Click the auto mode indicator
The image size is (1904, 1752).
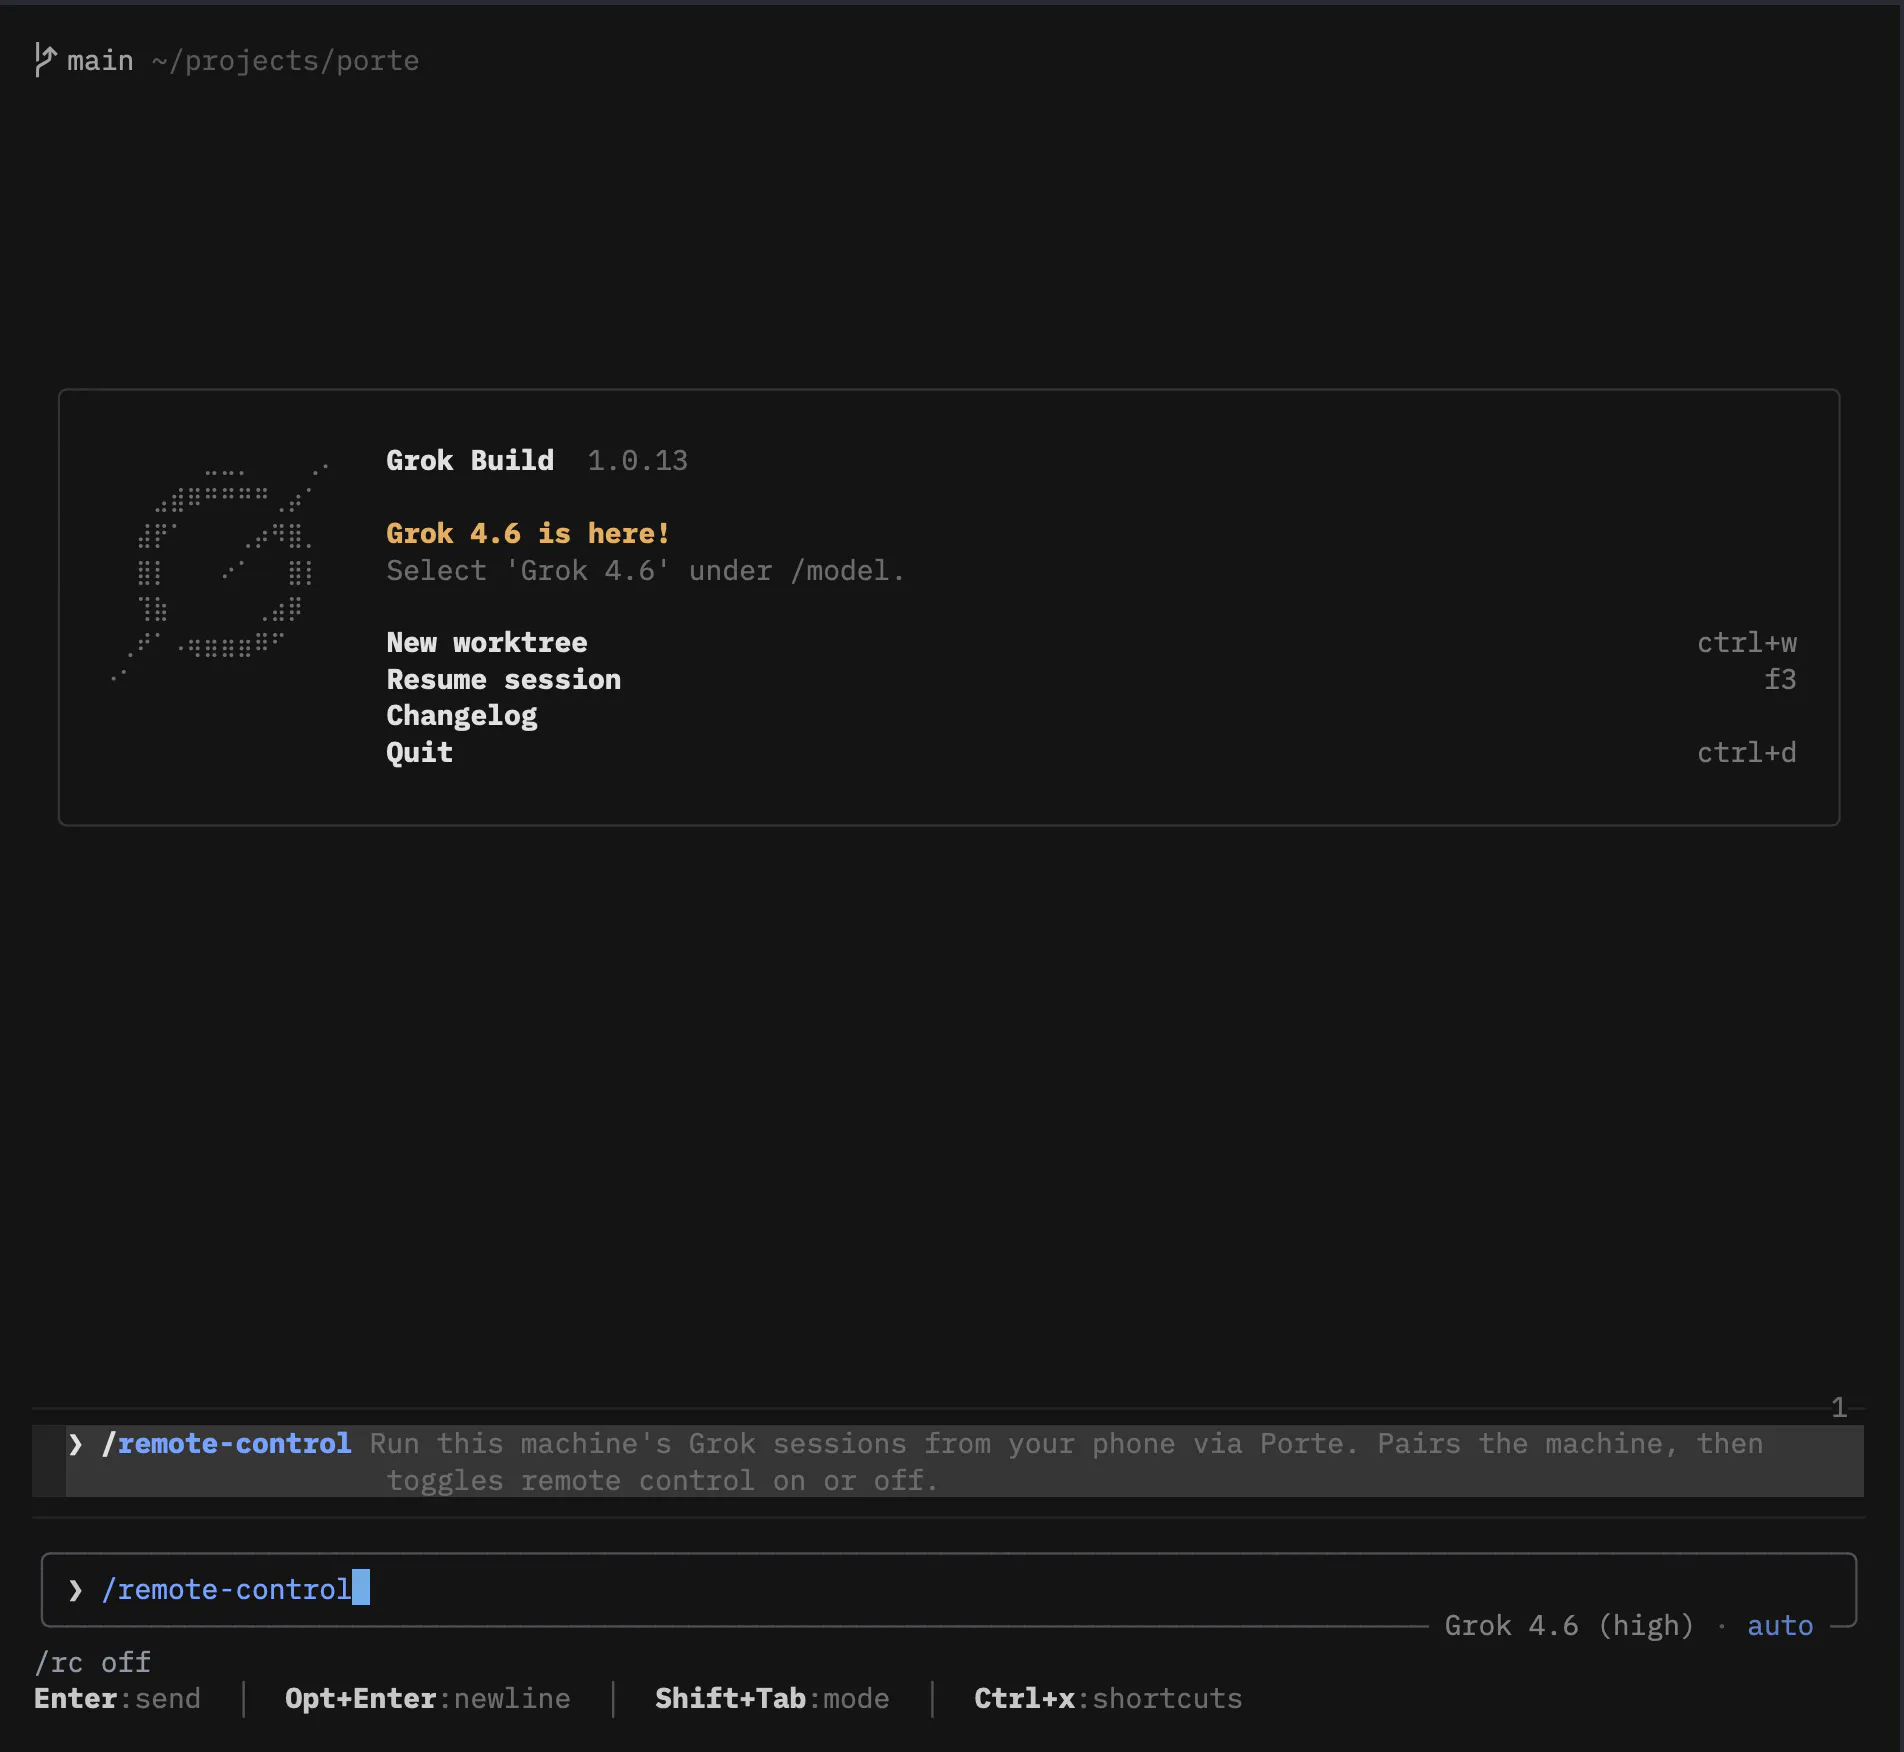pyautogui.click(x=1780, y=1626)
